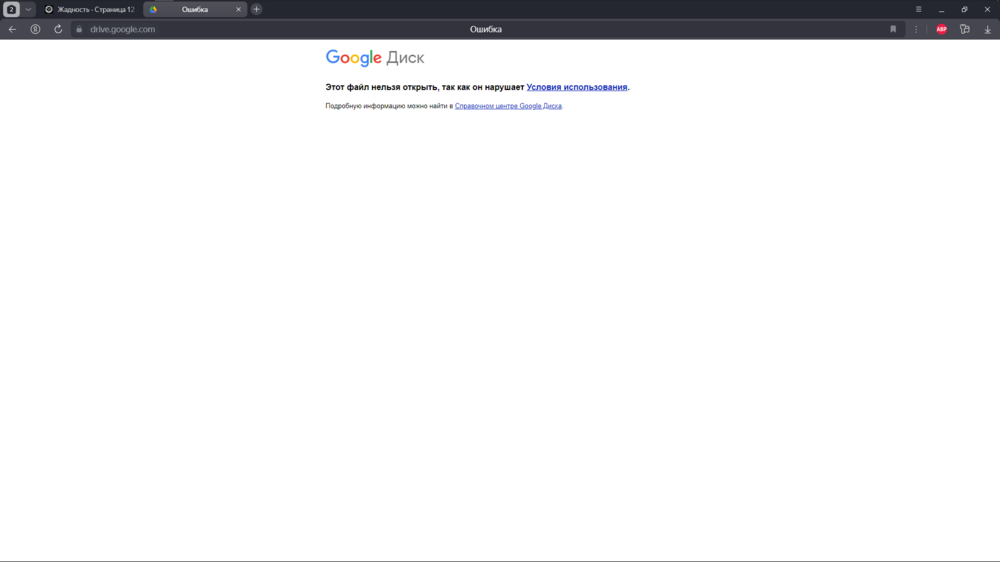Open a new tab with plus button
The width and height of the screenshot is (1000, 562).
tap(256, 10)
